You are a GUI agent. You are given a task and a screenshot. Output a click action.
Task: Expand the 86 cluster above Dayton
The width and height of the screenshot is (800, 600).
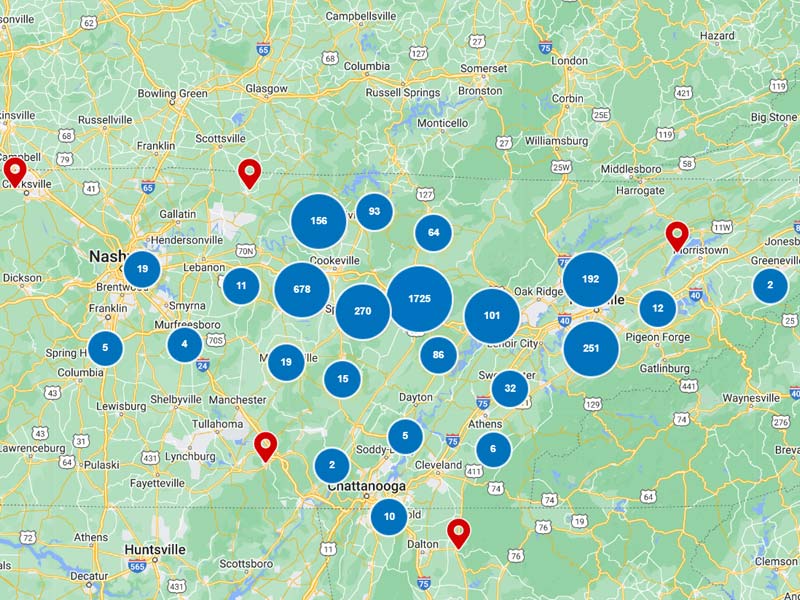pos(437,352)
